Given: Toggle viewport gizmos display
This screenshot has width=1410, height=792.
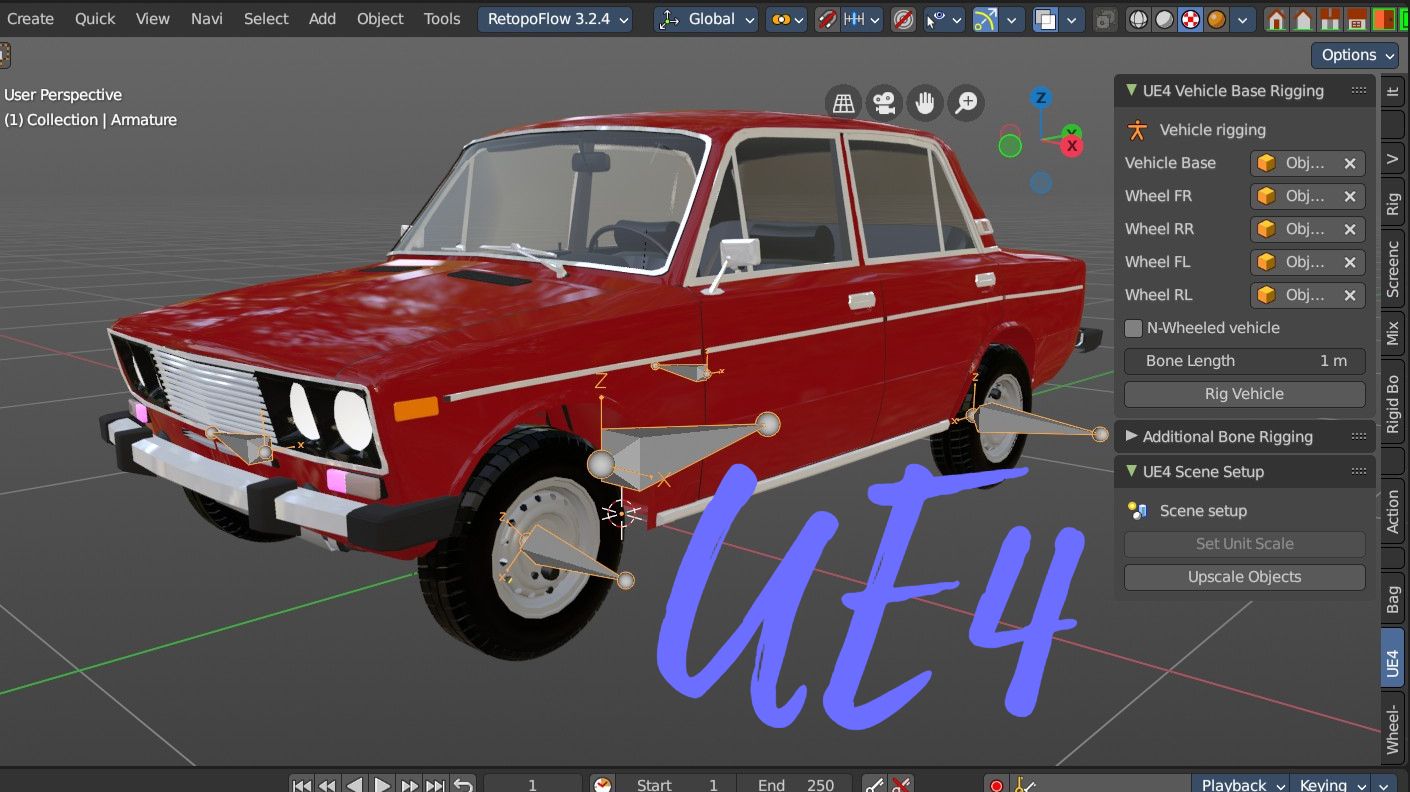Looking at the screenshot, I should click(x=986, y=19).
